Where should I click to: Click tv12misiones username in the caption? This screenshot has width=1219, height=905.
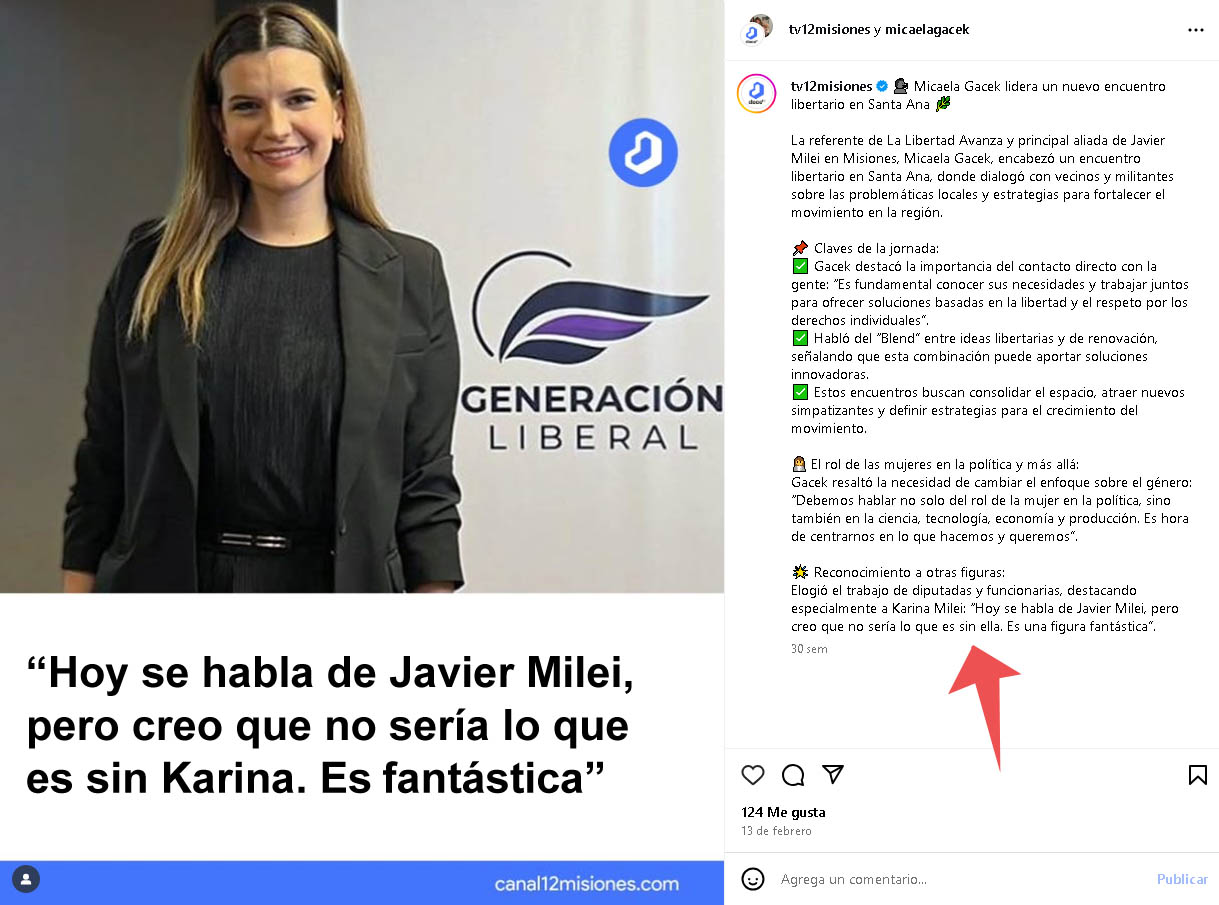(831, 86)
